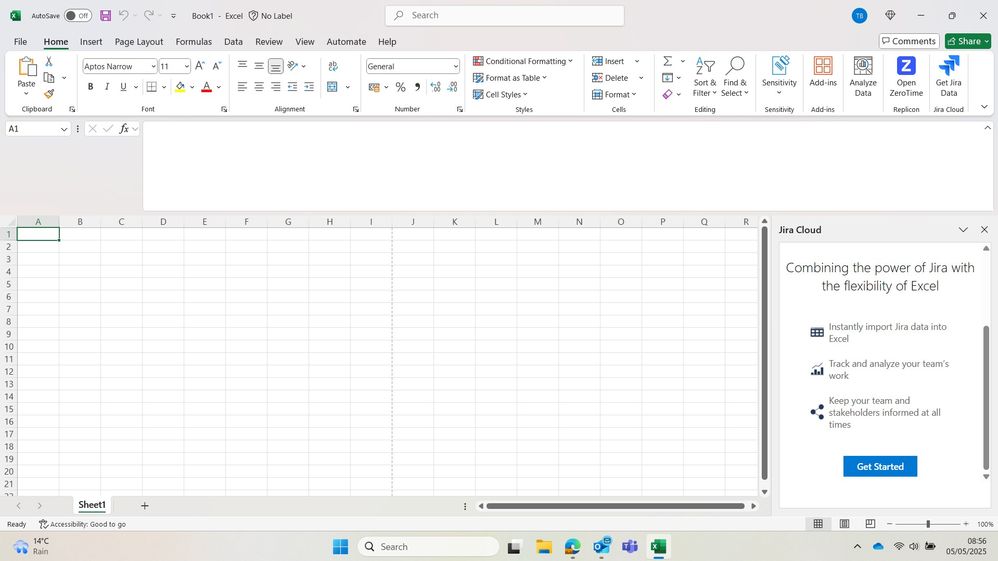Click the Share button
The width and height of the screenshot is (998, 561).
tap(967, 41)
